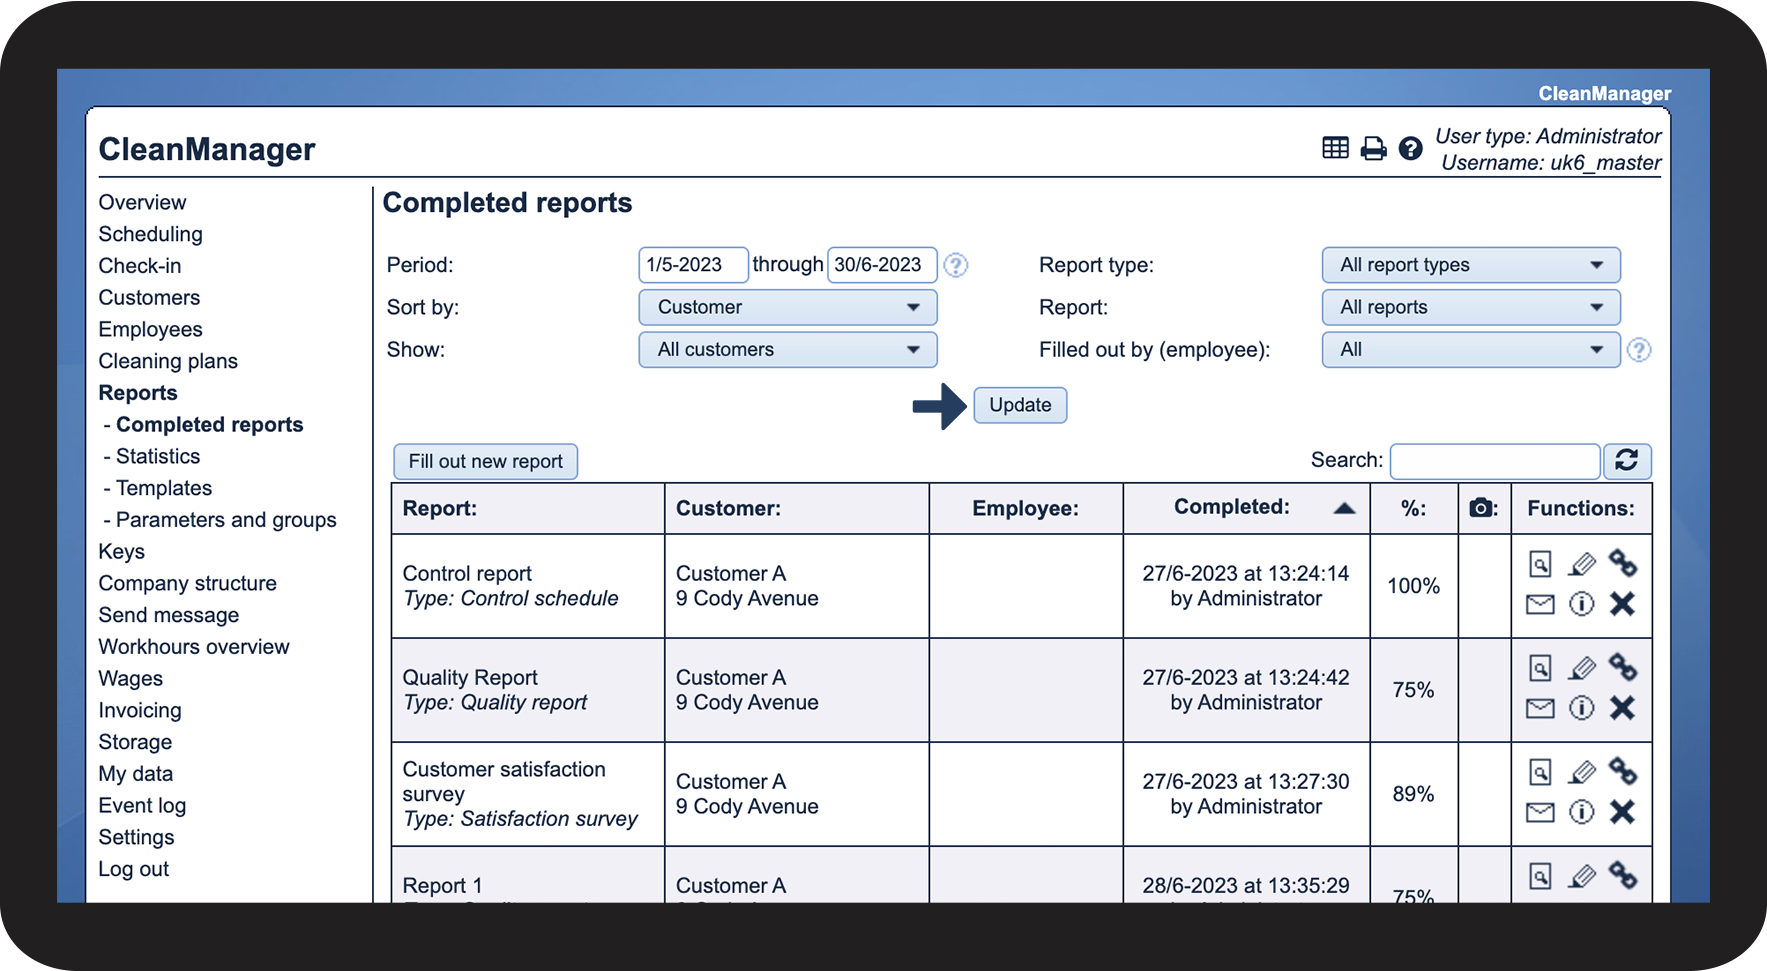Edit the Quality Report with pencil icon
1767x971 pixels.
(1581, 669)
